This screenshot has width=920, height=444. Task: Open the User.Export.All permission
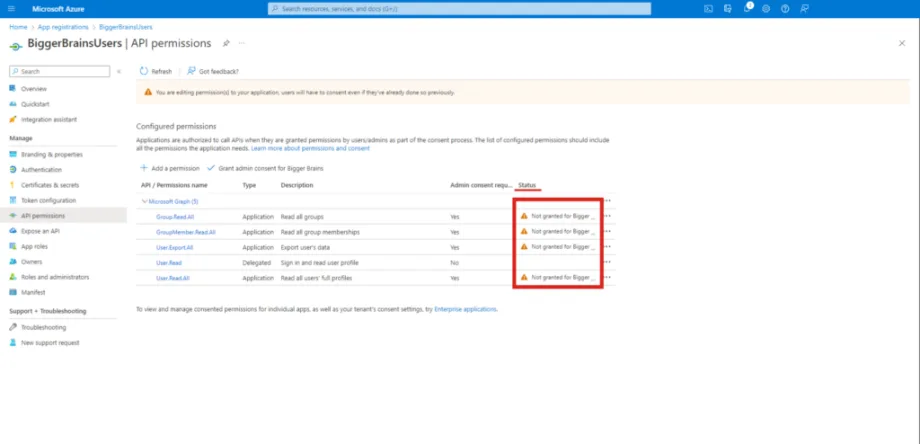(x=175, y=248)
